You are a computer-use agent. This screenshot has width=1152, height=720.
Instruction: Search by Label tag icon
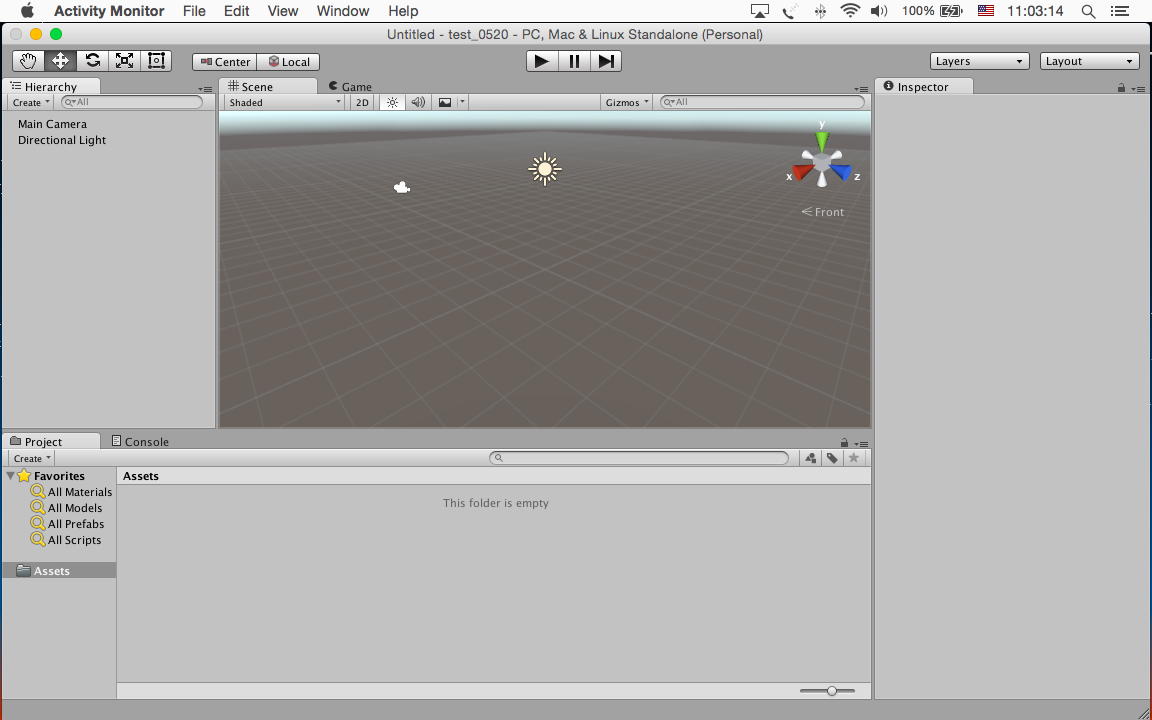pyautogui.click(x=832, y=458)
